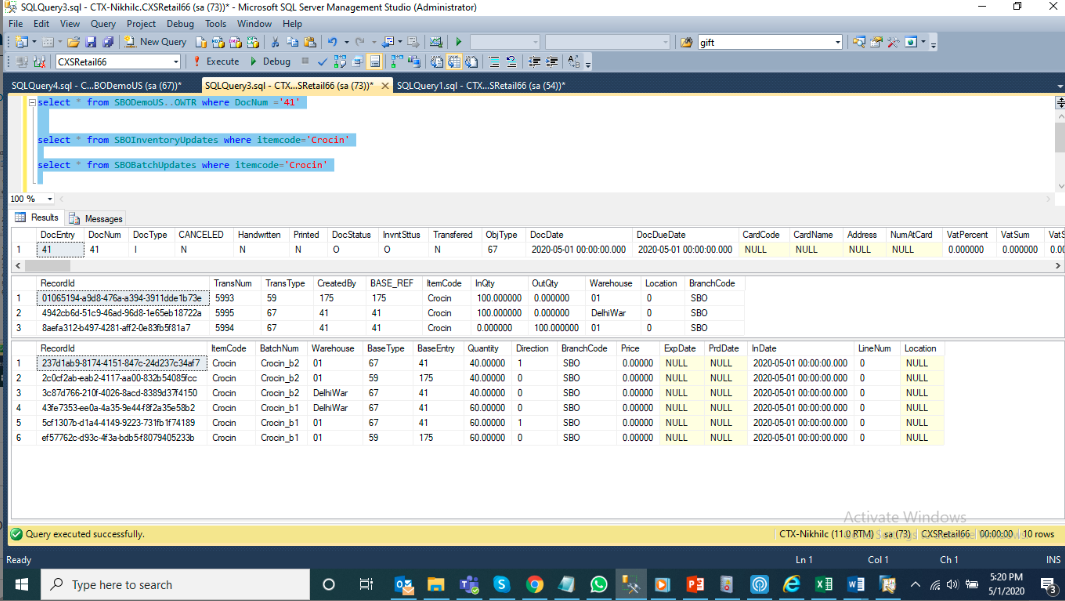Switch to the Messages results tab
Screen dimensions: 1065x601
(x=96, y=219)
